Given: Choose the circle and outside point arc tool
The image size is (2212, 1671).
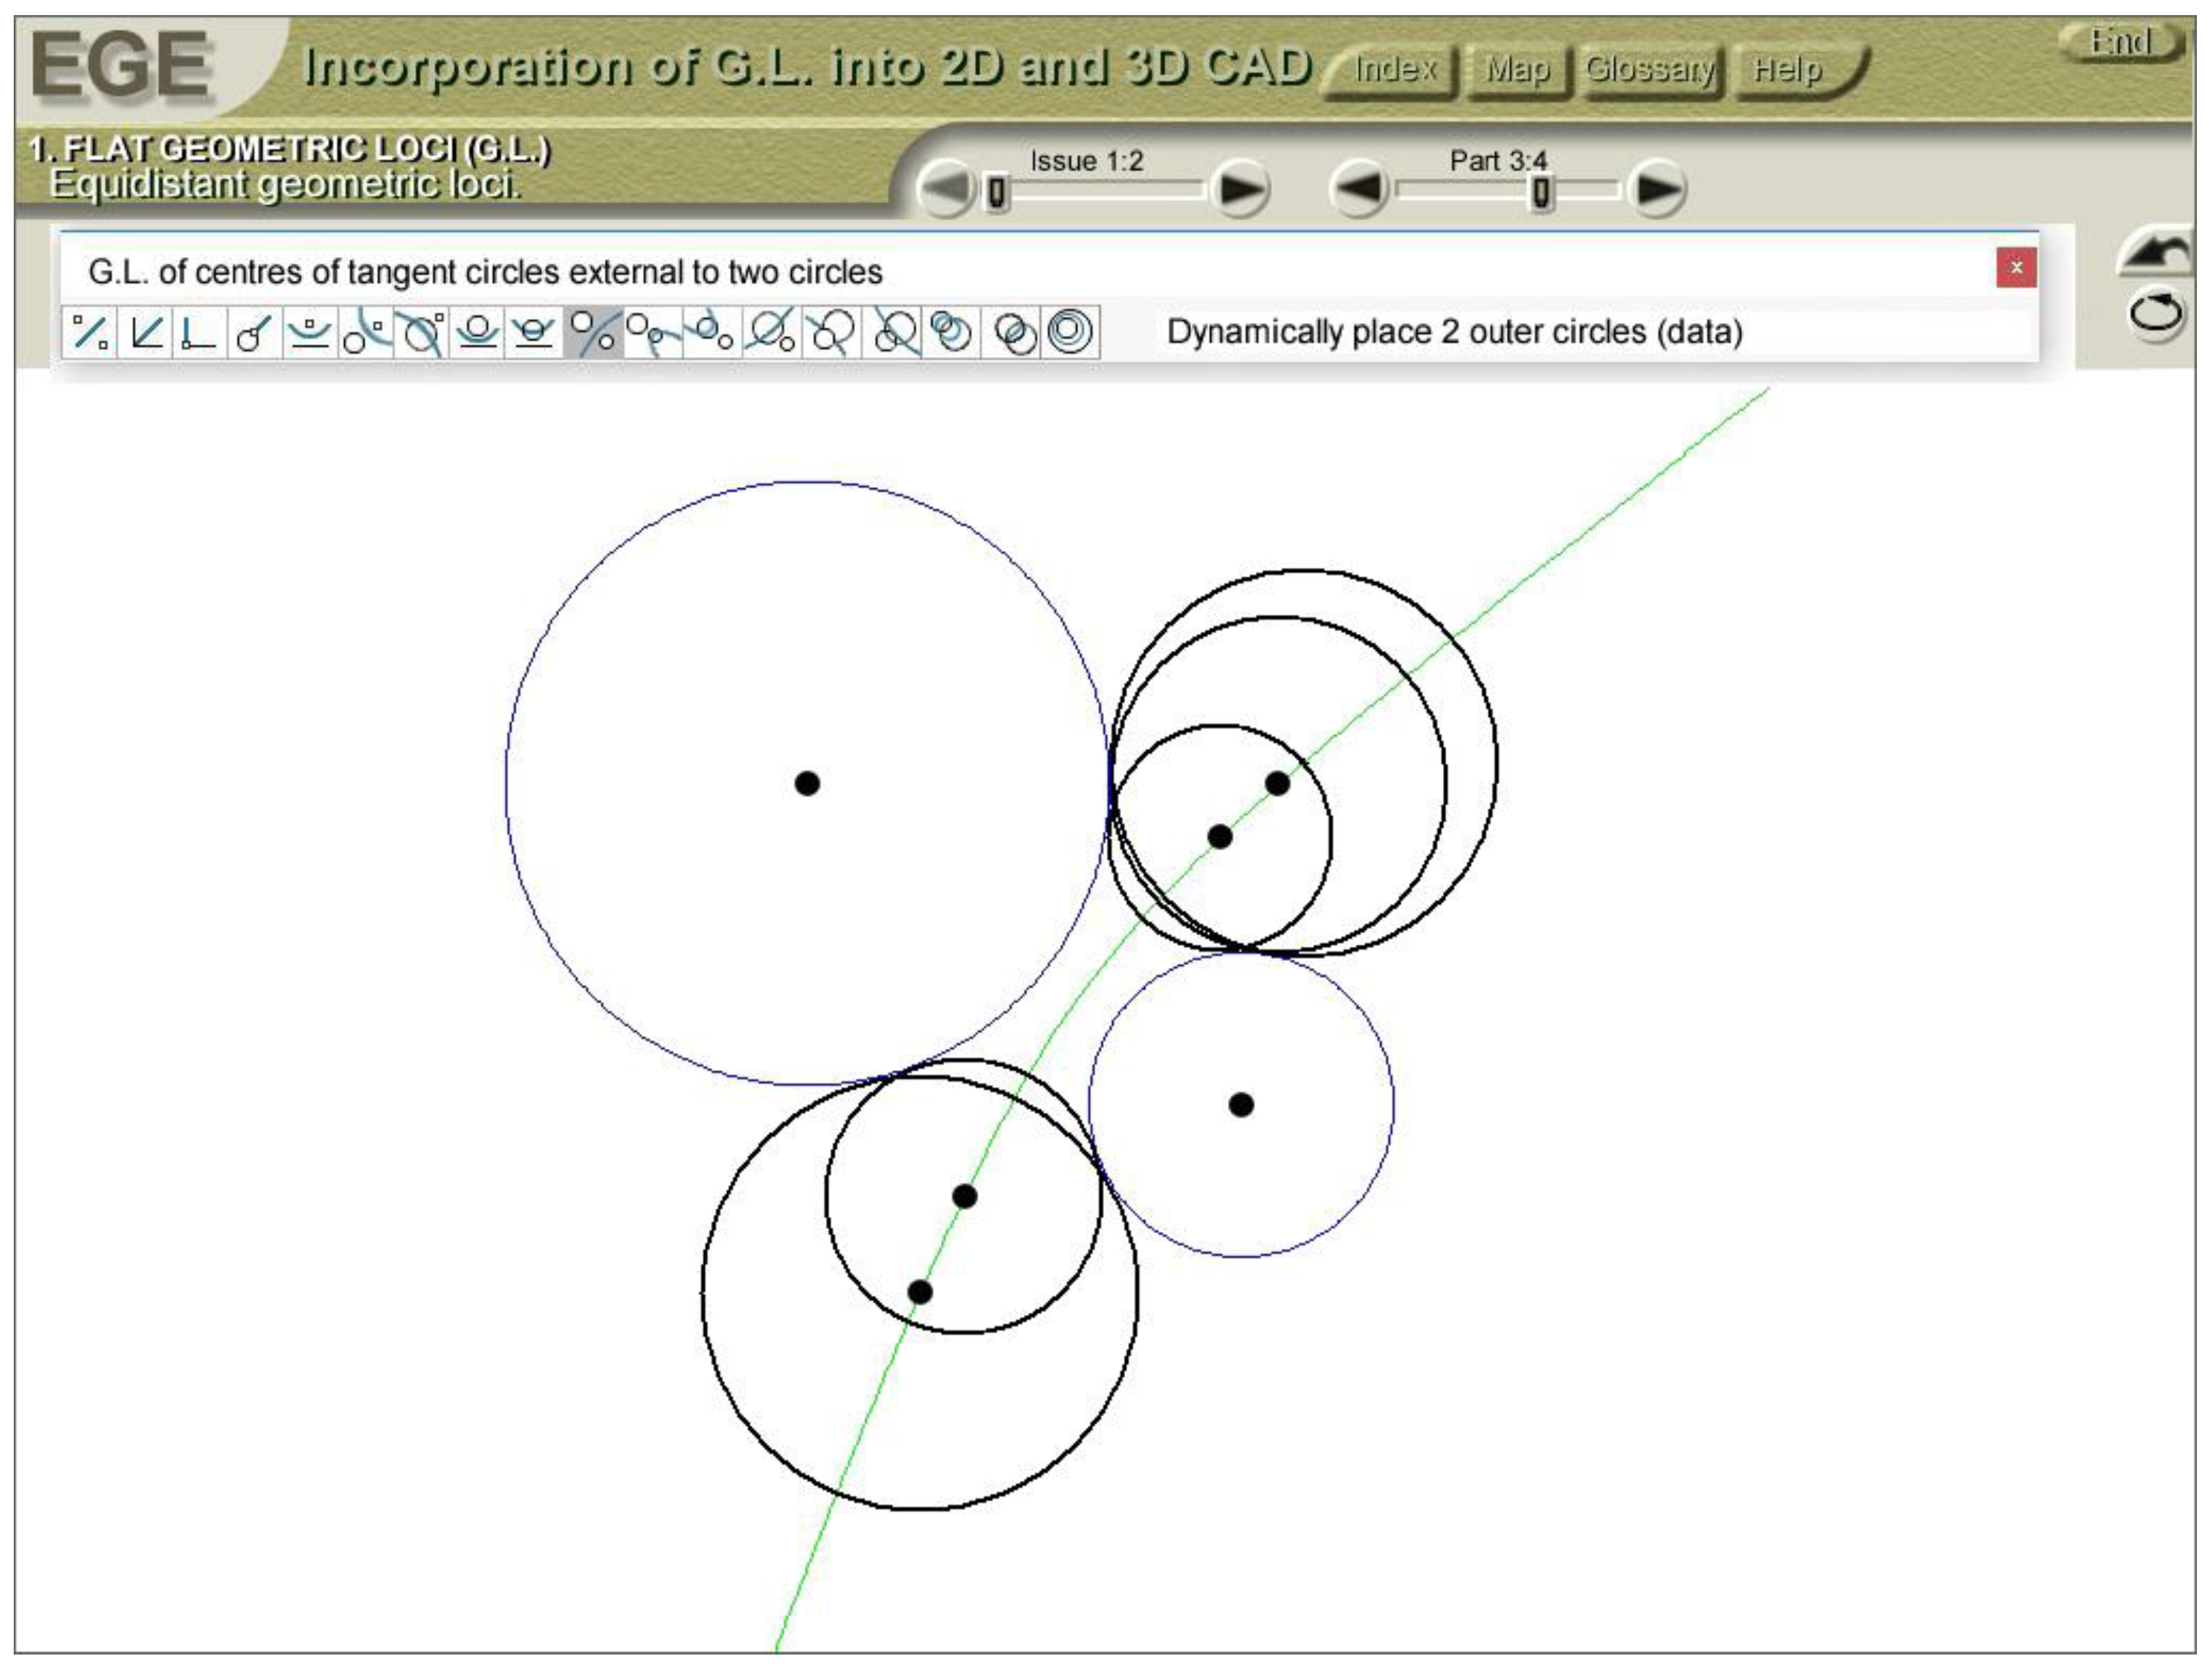Looking at the screenshot, I should pos(366,332).
